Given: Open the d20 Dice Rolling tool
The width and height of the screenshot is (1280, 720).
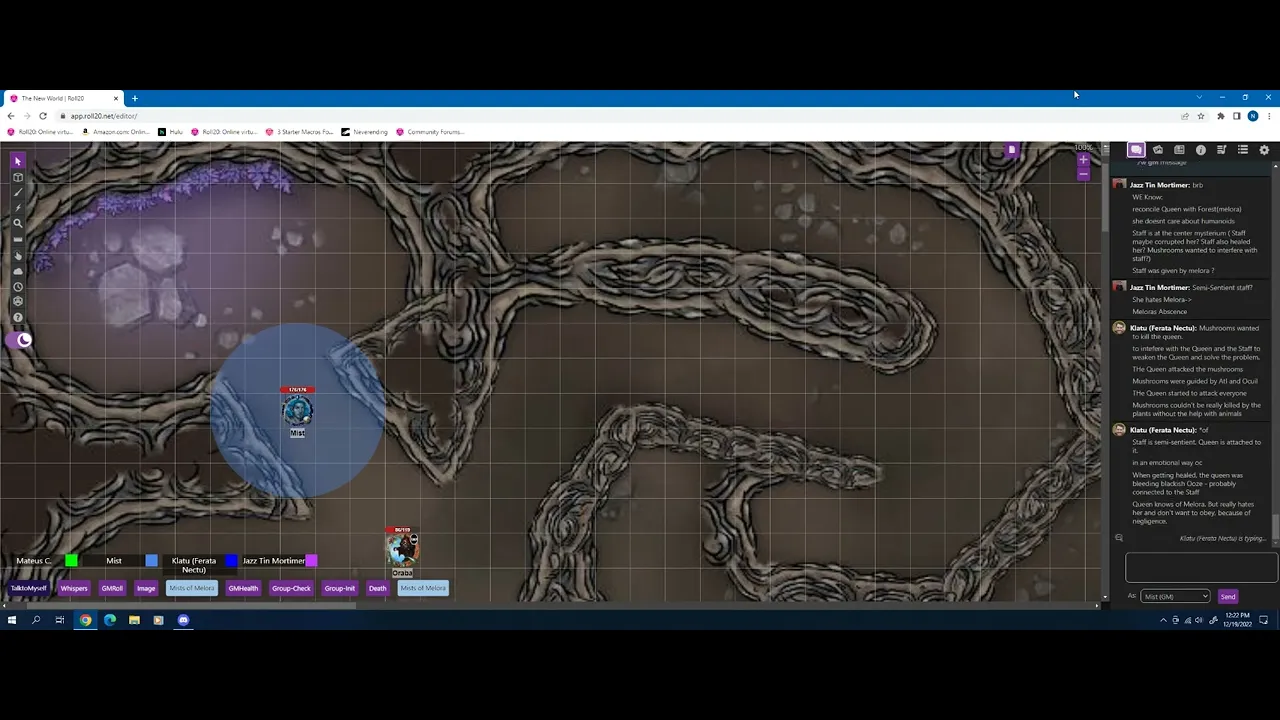Looking at the screenshot, I should pos(18,302).
